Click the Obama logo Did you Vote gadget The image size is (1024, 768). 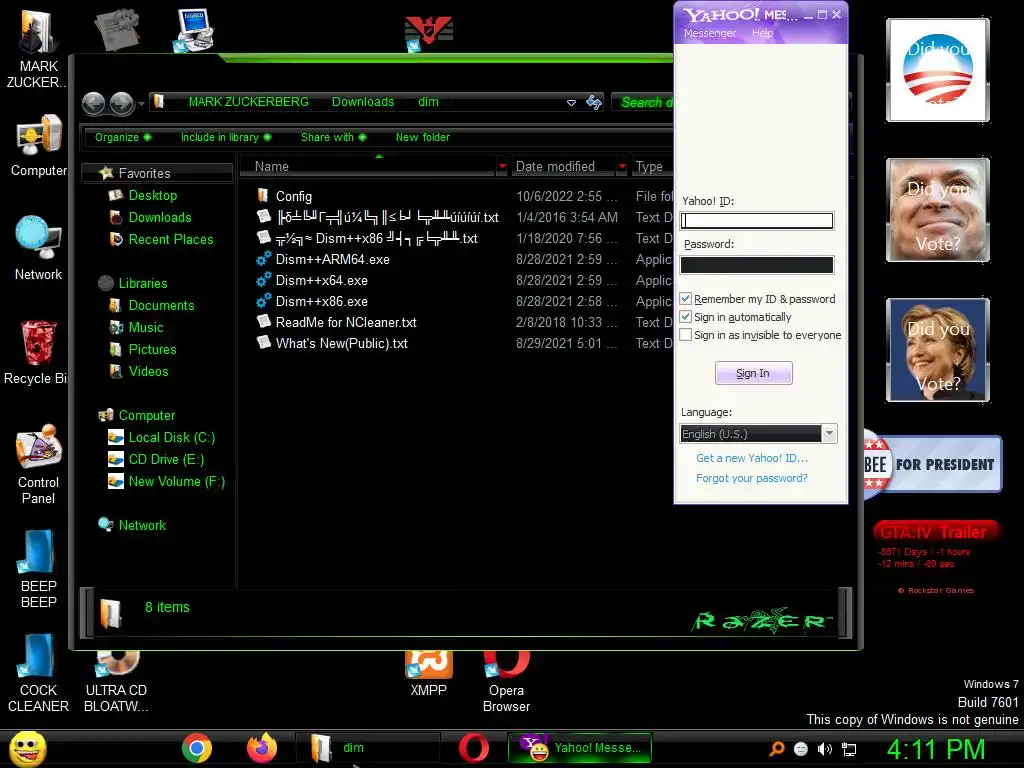938,70
